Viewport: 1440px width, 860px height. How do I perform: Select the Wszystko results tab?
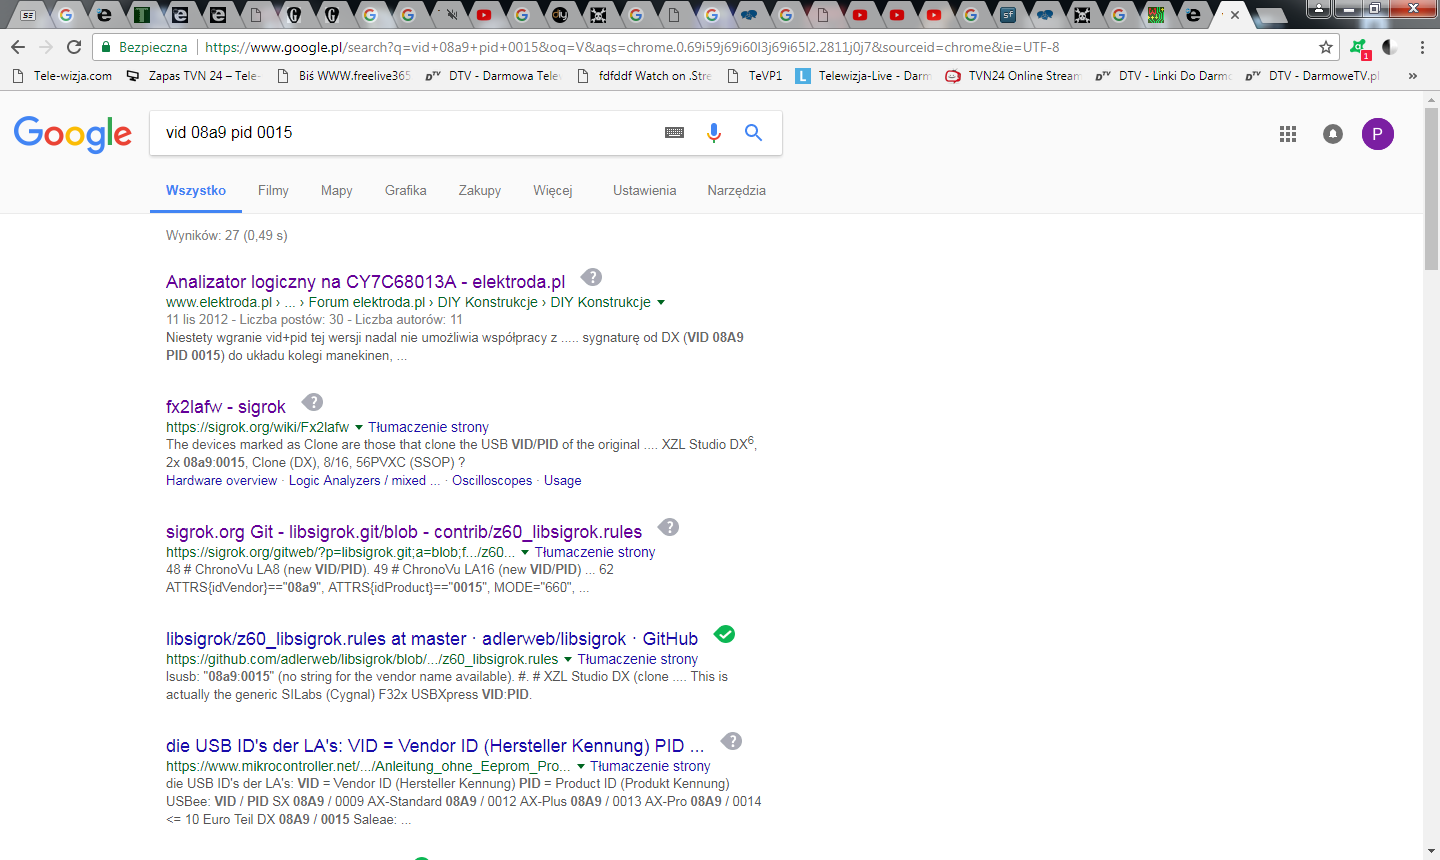pyautogui.click(x=196, y=190)
